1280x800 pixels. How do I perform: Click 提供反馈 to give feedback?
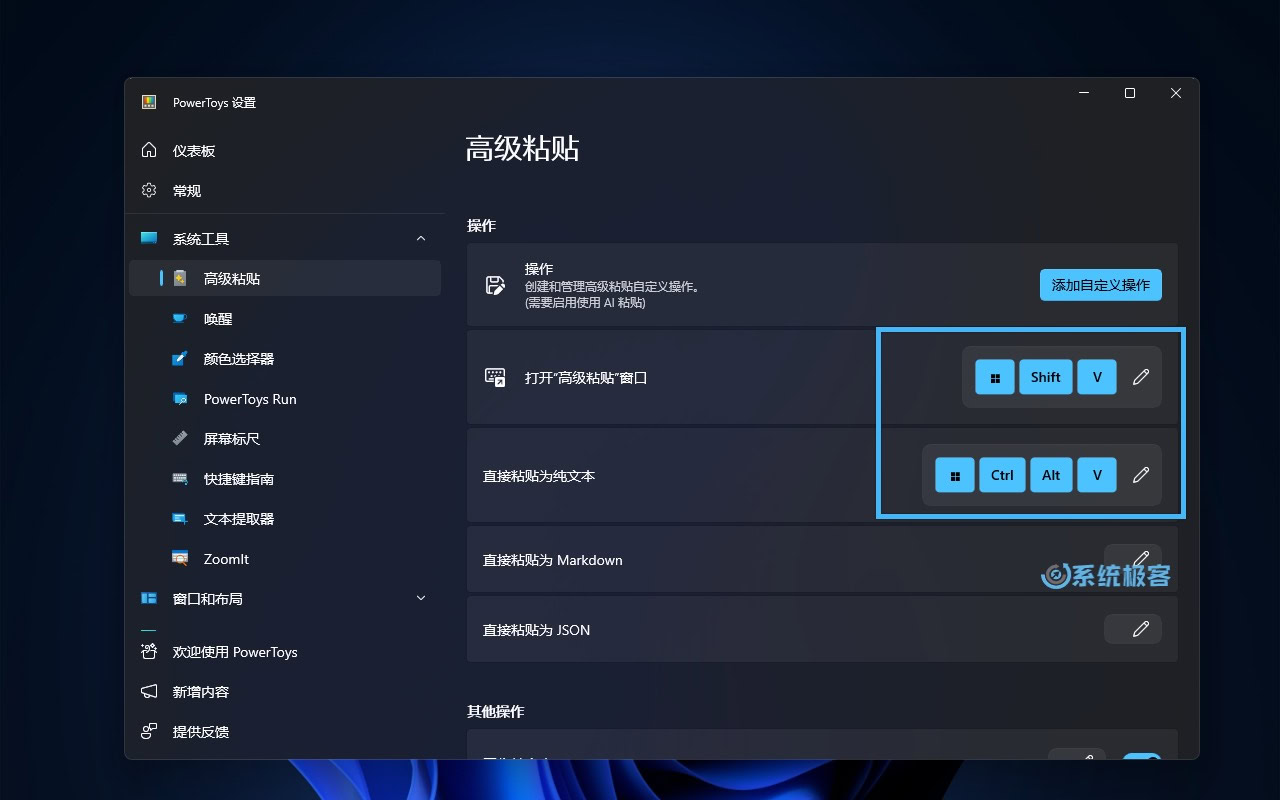click(285, 731)
